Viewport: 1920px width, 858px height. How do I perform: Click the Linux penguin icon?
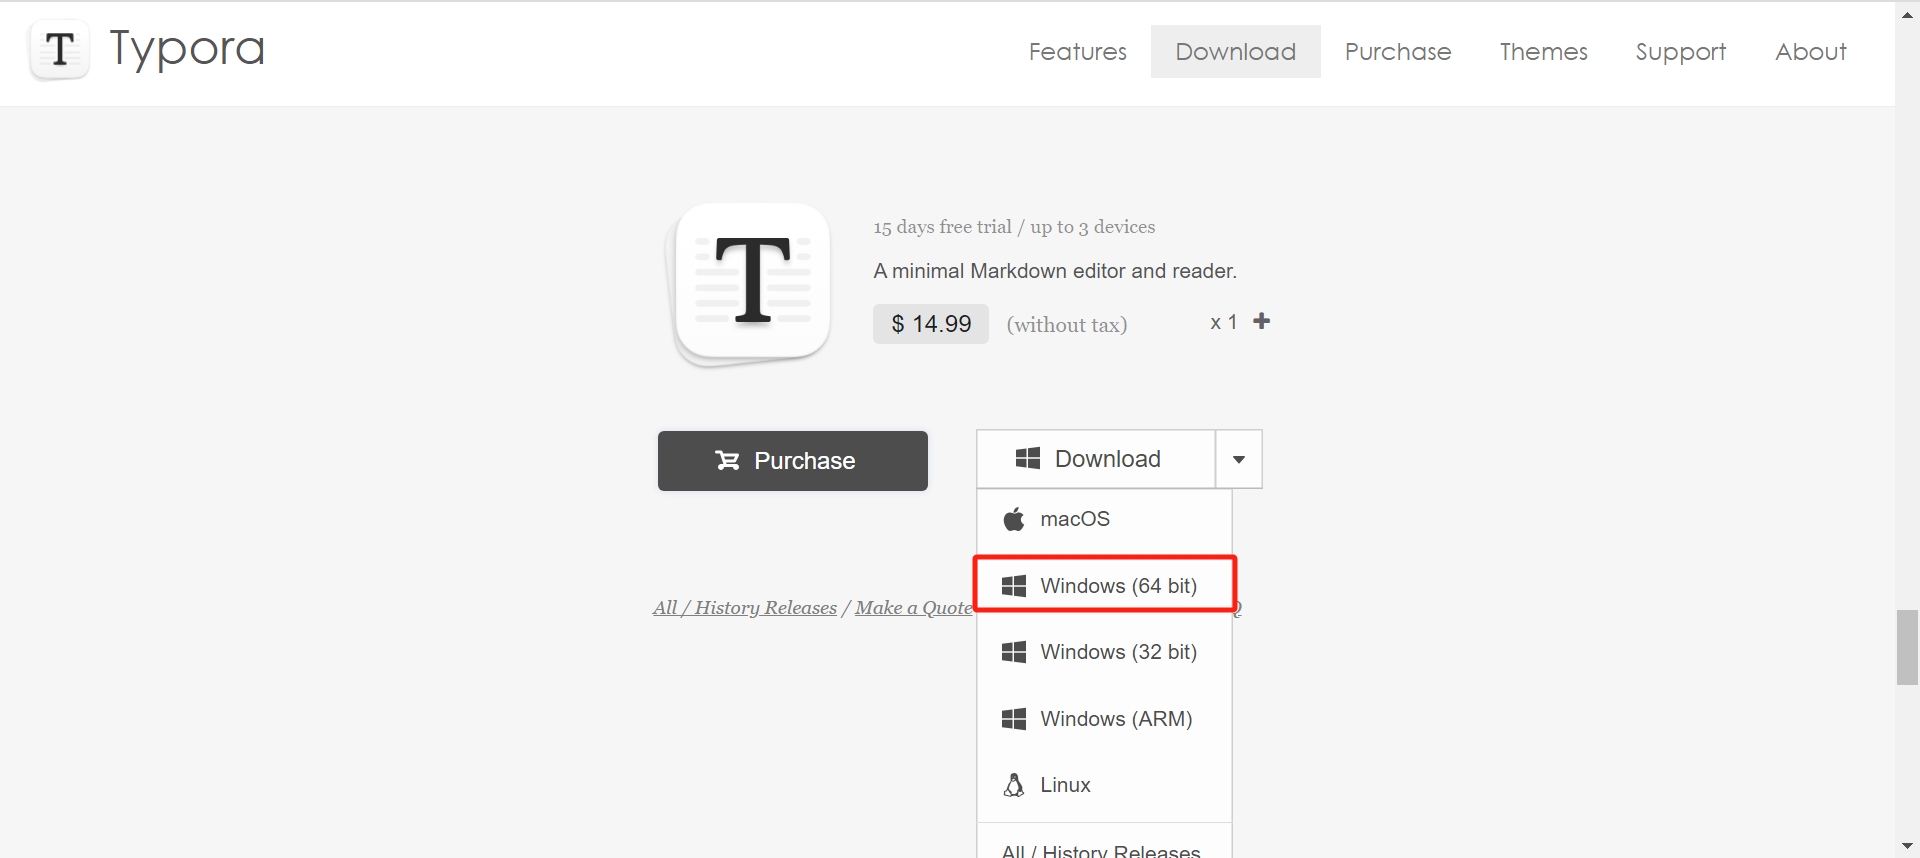pos(1014,785)
